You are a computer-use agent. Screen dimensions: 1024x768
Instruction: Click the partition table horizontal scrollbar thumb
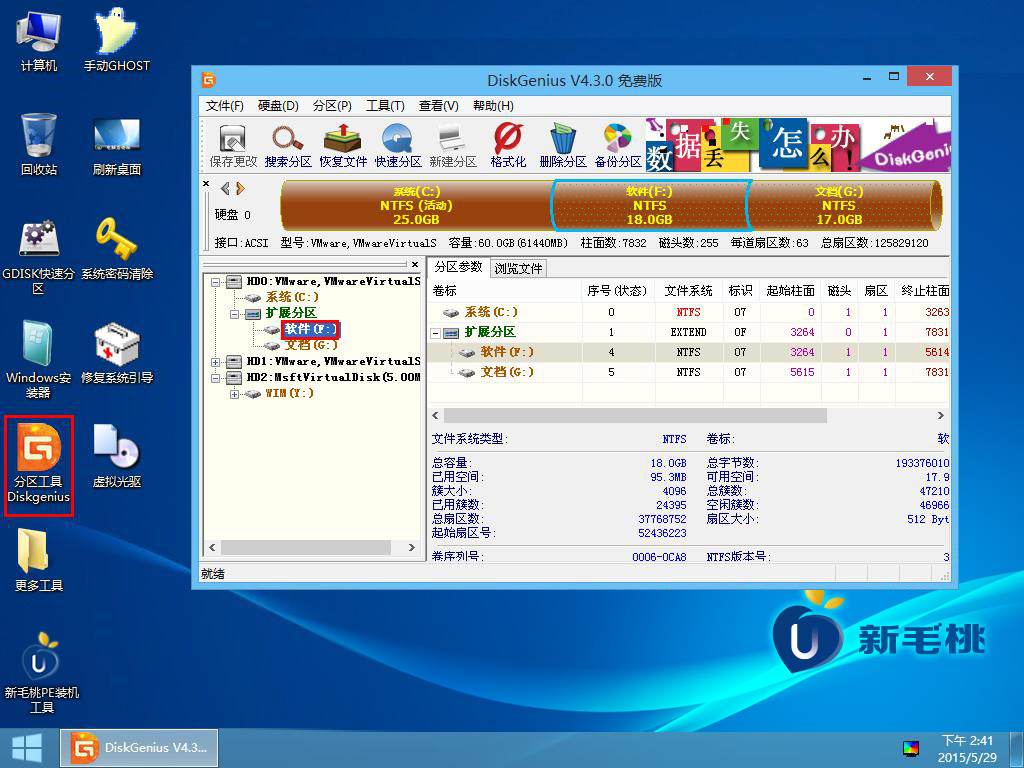point(635,416)
